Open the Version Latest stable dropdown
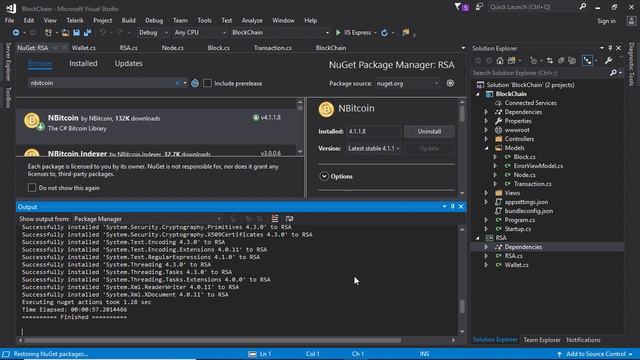This screenshot has height=360, width=640. point(373,149)
